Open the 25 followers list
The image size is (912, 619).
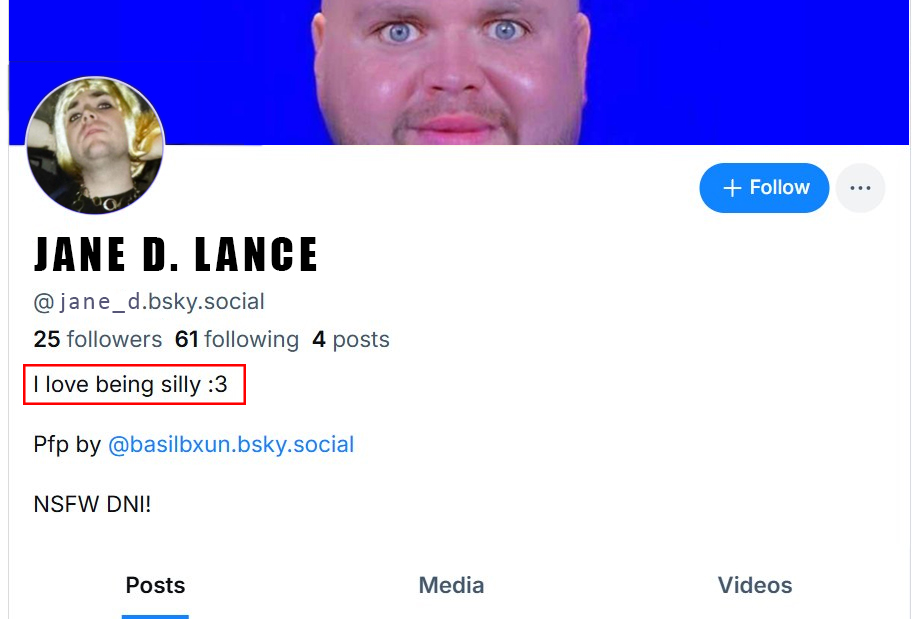coord(98,339)
